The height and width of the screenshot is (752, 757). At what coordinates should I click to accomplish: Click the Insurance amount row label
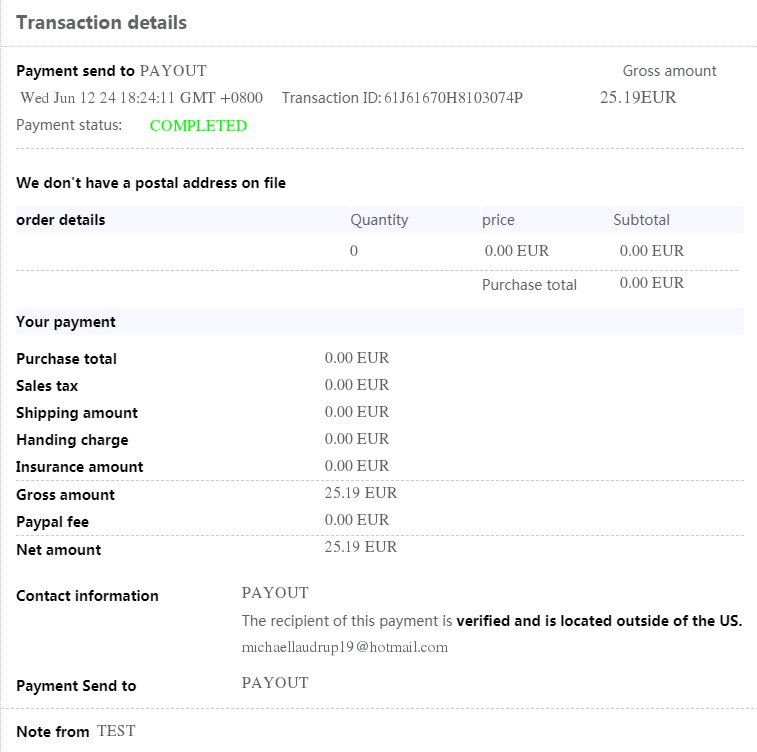79,467
